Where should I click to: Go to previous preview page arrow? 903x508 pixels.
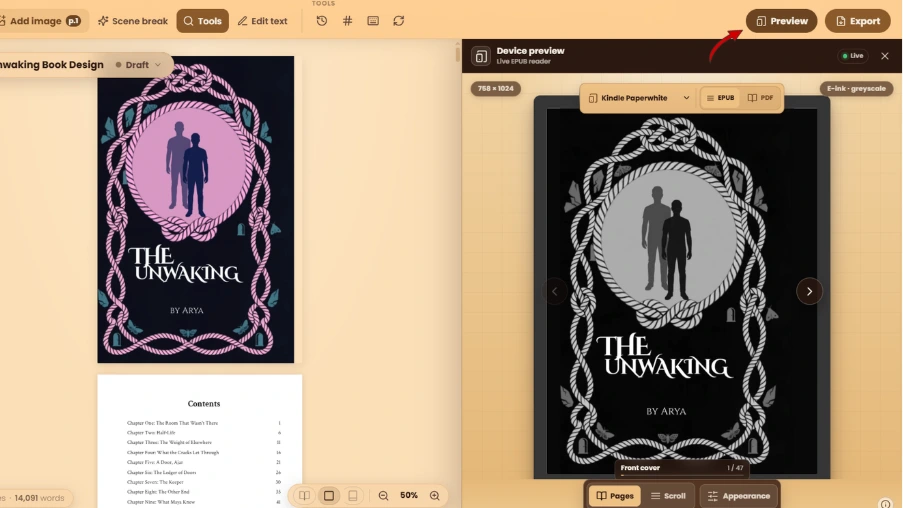click(x=555, y=291)
